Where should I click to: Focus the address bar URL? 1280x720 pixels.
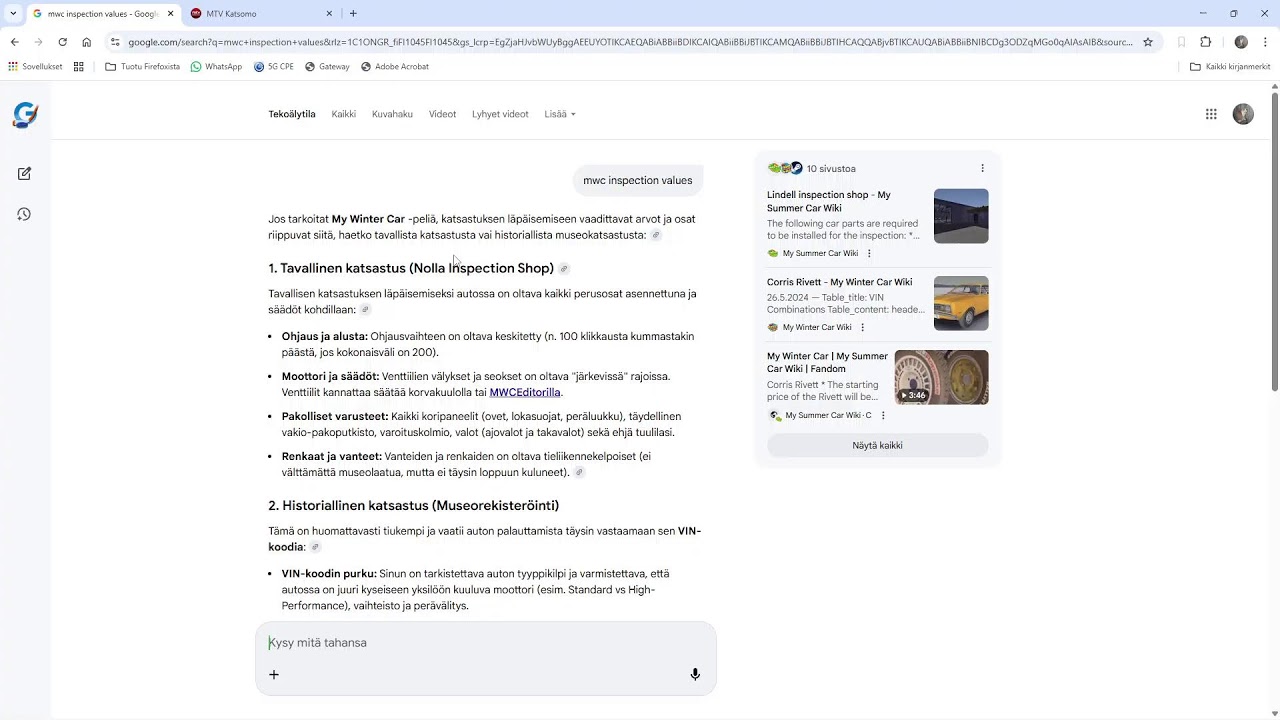[630, 42]
